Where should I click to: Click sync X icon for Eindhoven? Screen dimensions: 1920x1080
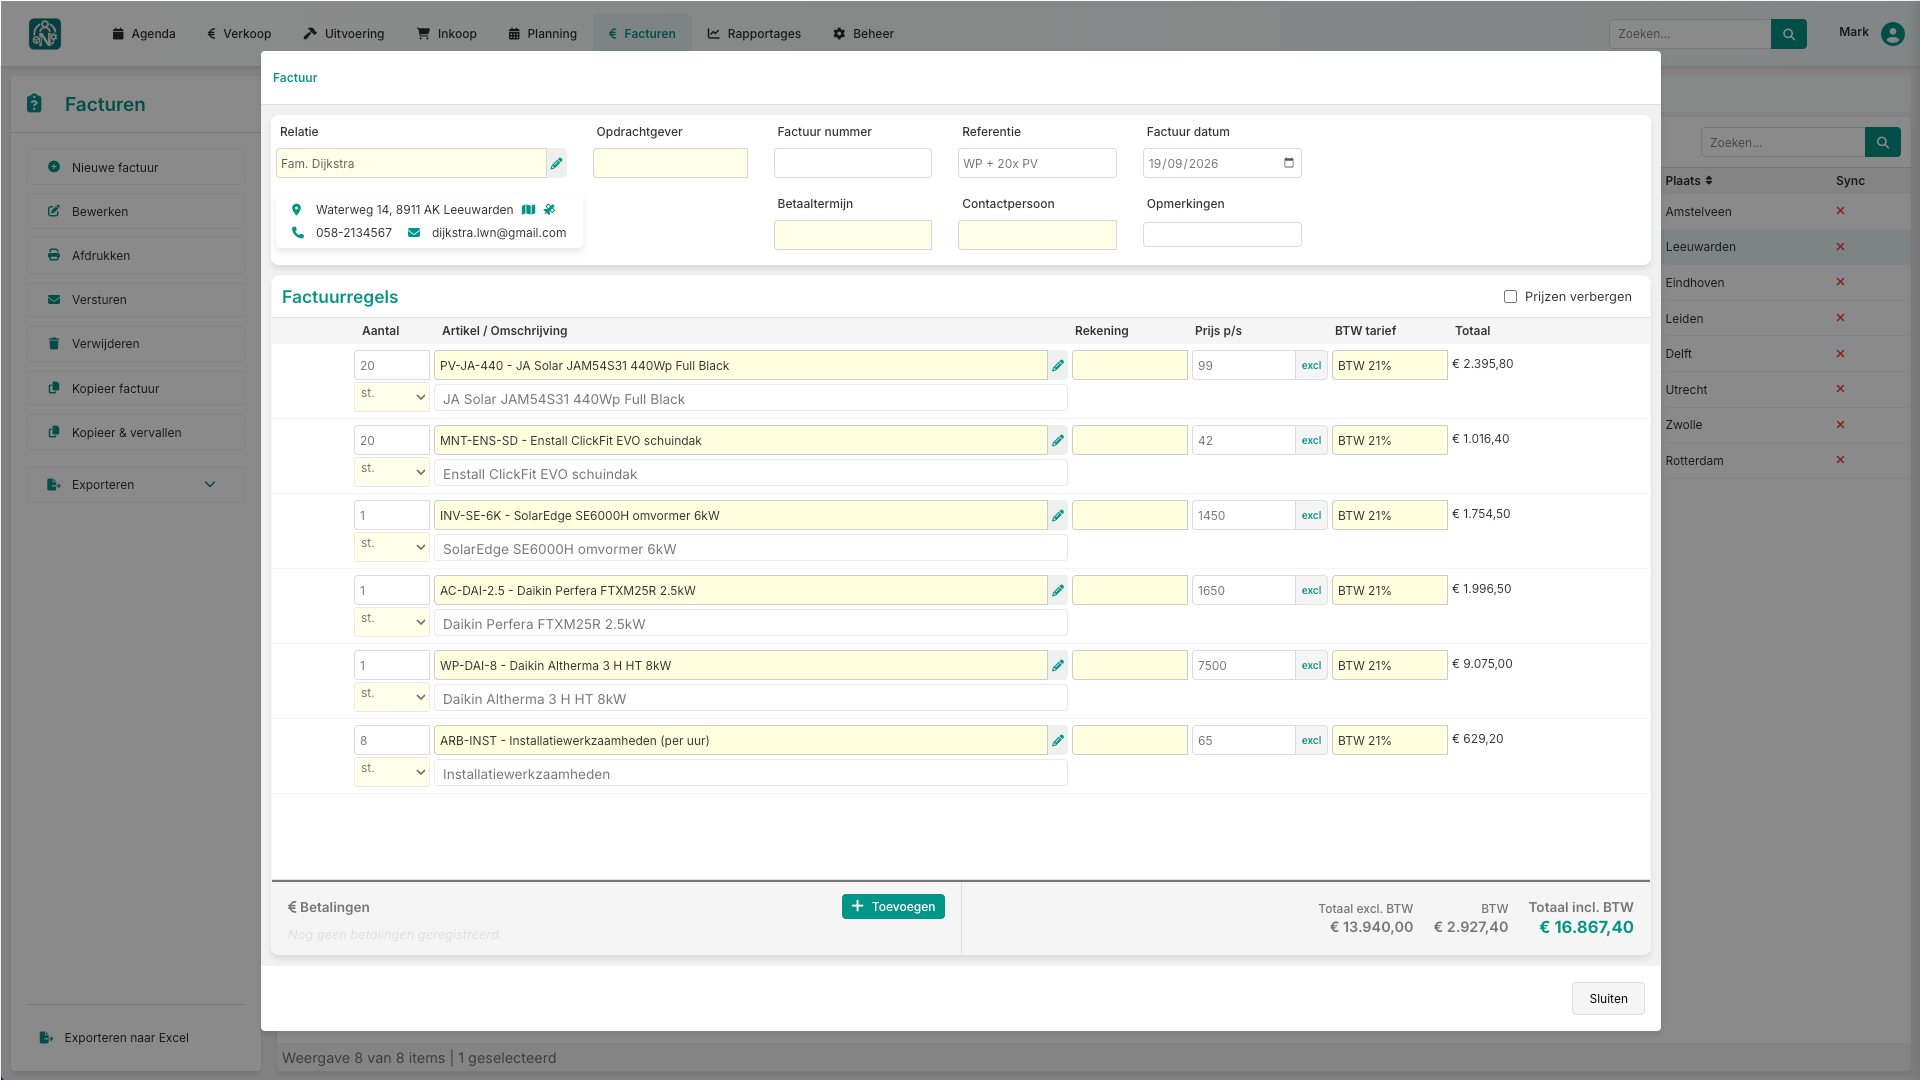point(1840,282)
